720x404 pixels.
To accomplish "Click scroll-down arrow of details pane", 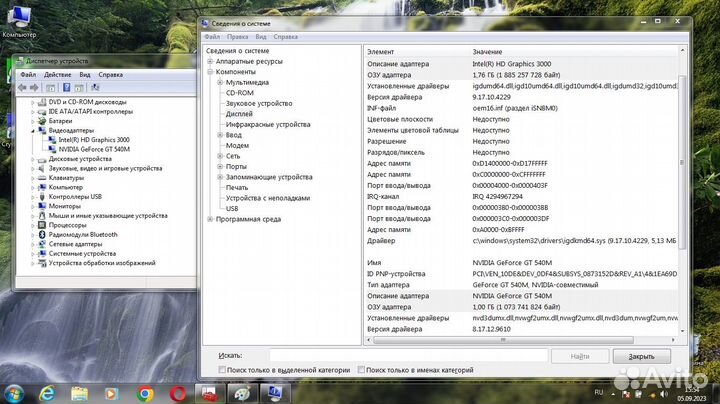I will click(x=682, y=331).
